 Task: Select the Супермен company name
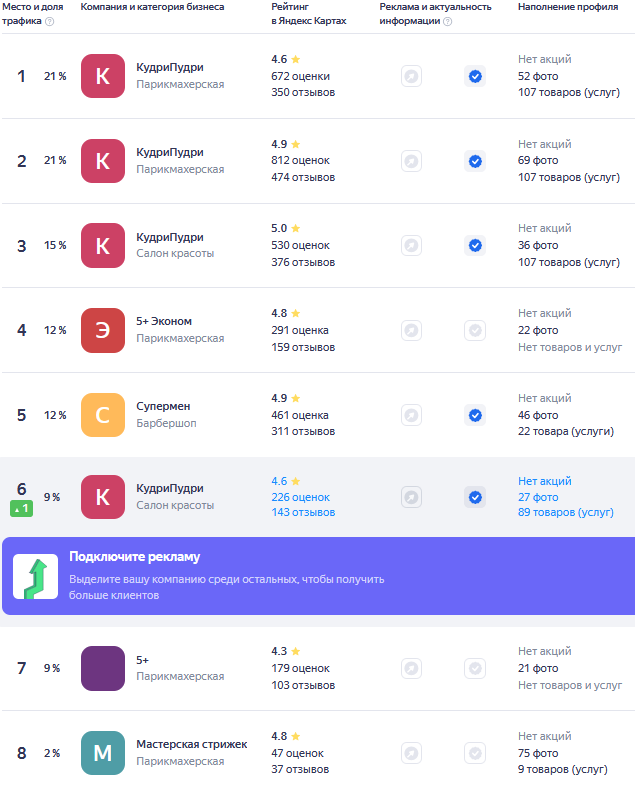[x=163, y=407]
